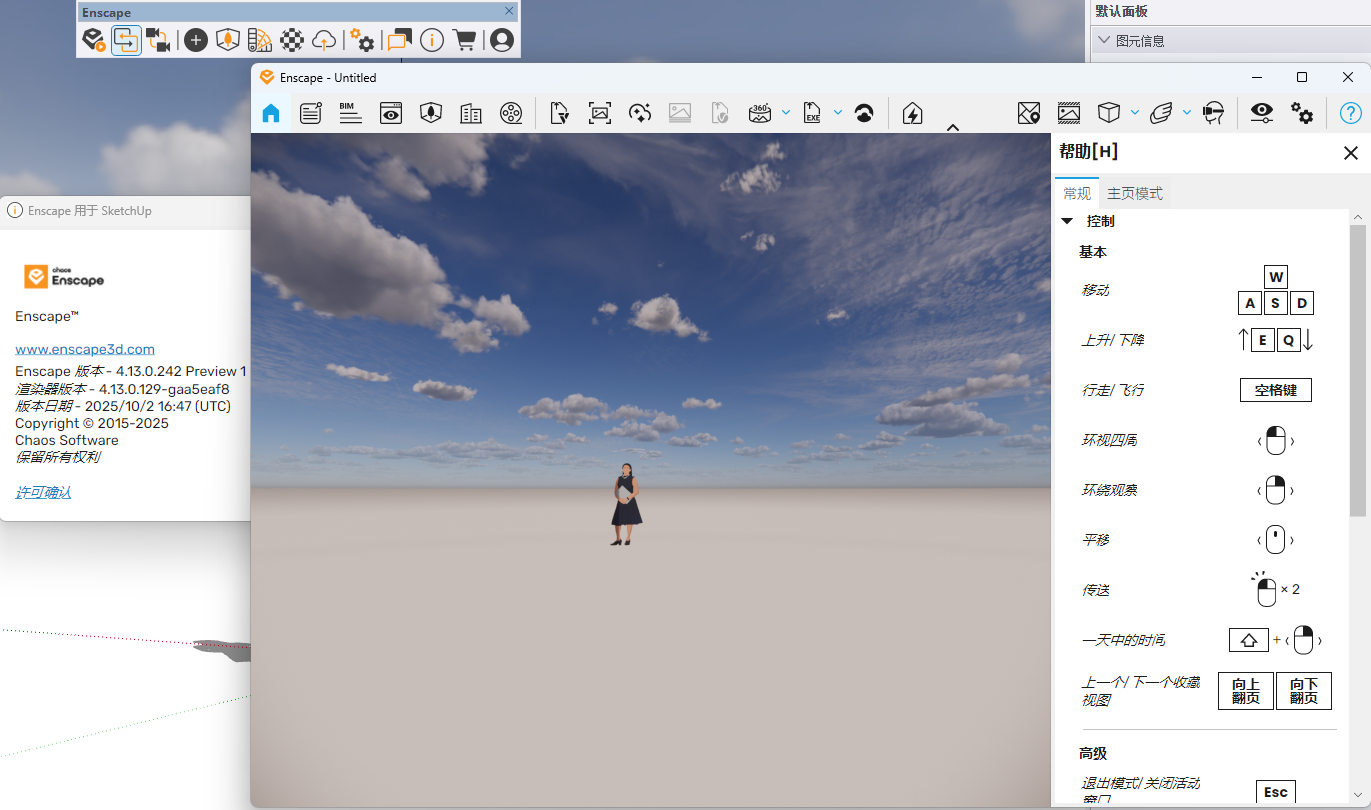Toggle Live Updates sync button

[x=126, y=40]
